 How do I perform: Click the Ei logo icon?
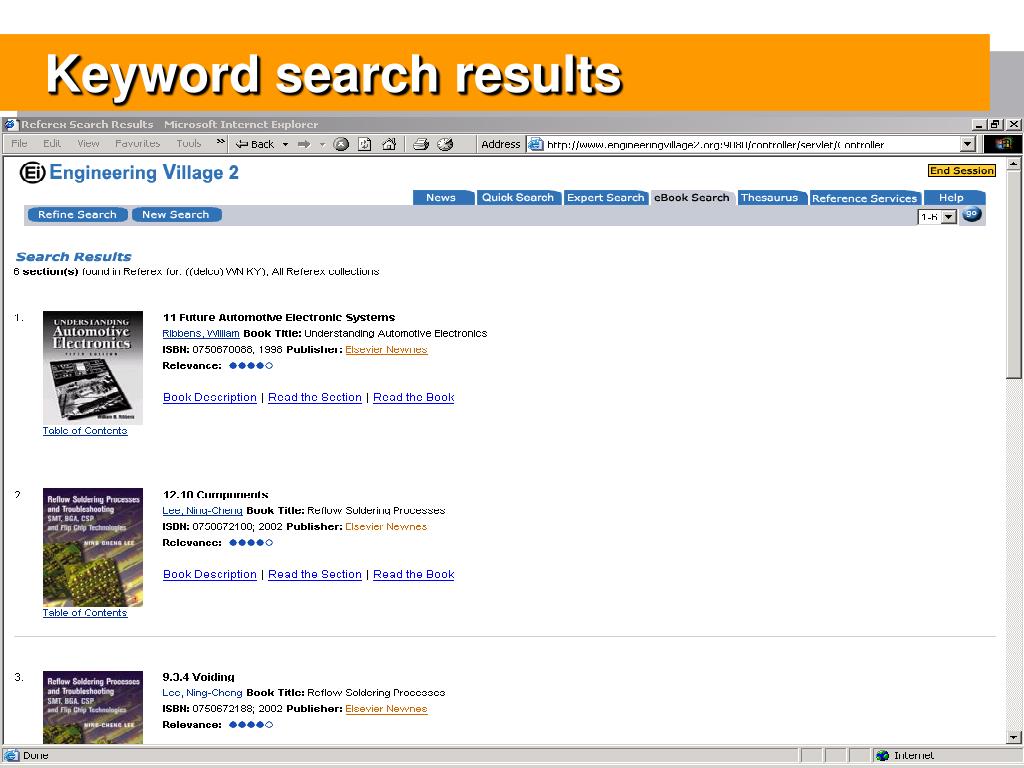pos(32,172)
